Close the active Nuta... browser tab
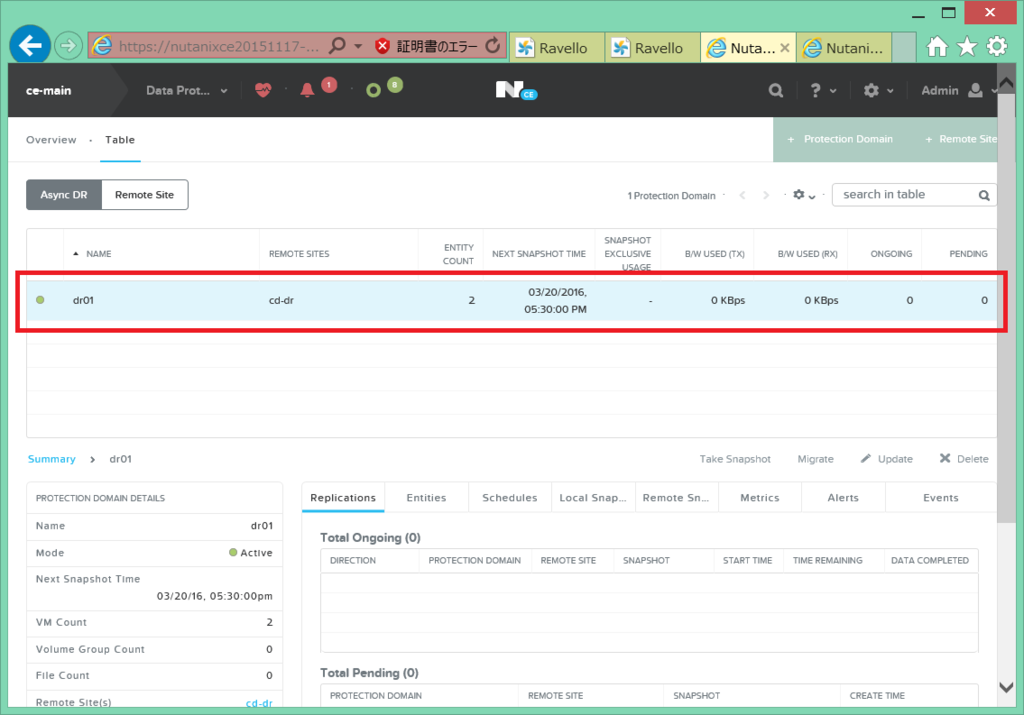This screenshot has width=1024, height=715. (x=785, y=48)
